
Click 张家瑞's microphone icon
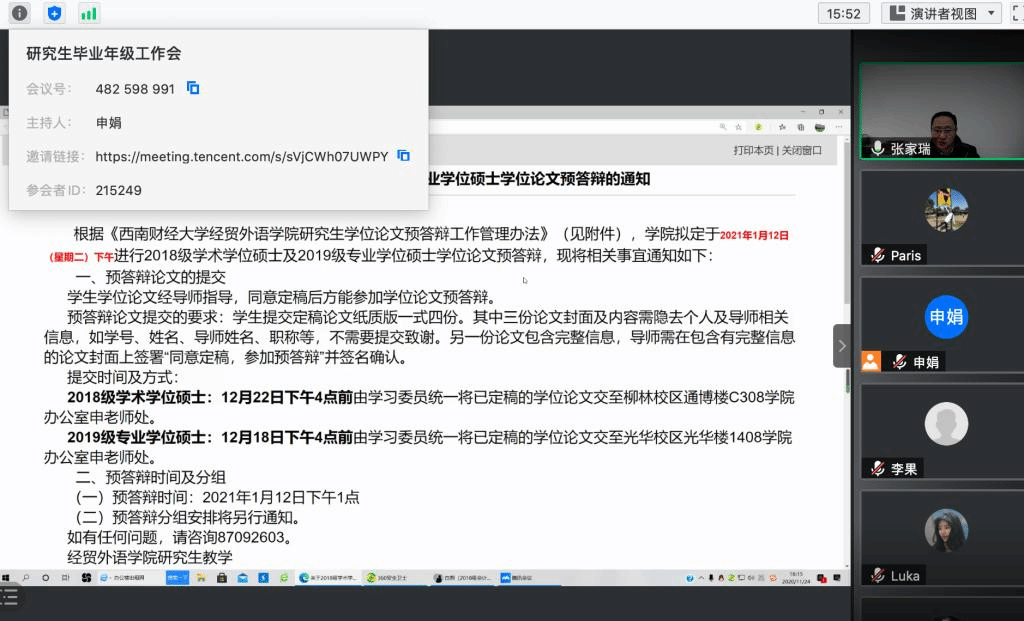point(878,148)
